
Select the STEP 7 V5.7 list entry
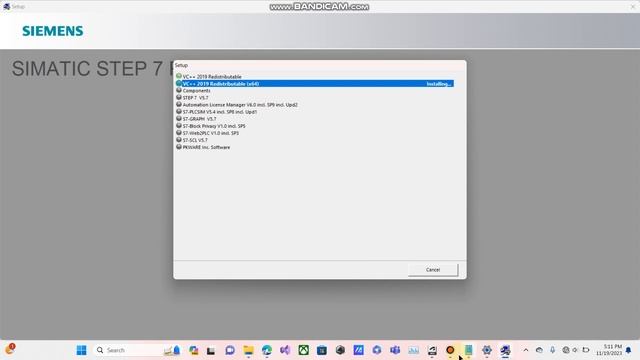[x=195, y=98]
